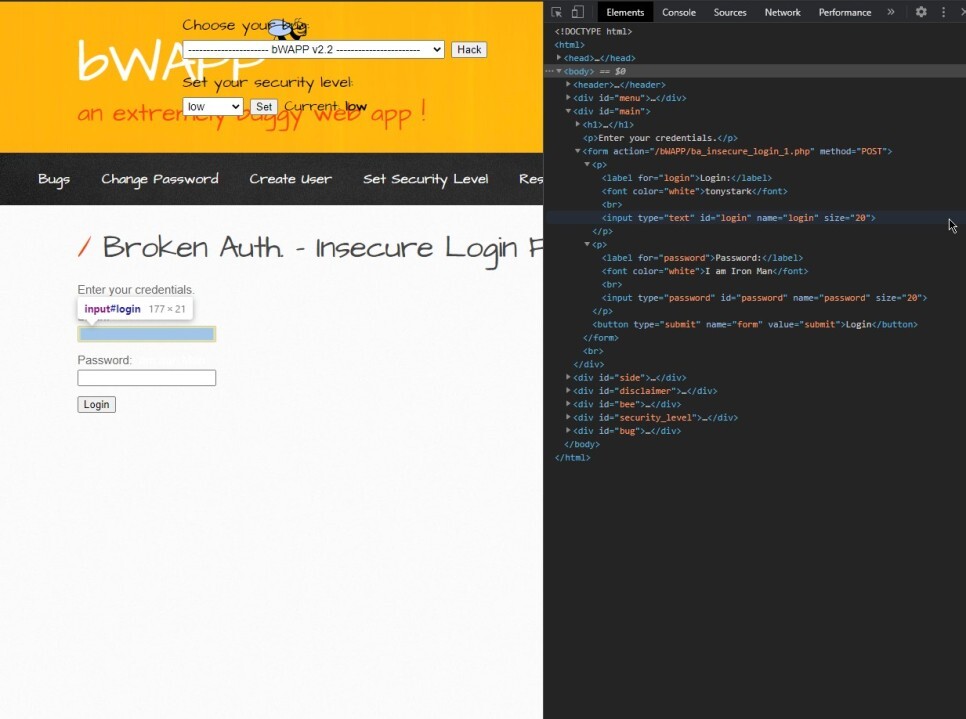
Task: Focus the highlighted login input field
Action: click(x=147, y=334)
